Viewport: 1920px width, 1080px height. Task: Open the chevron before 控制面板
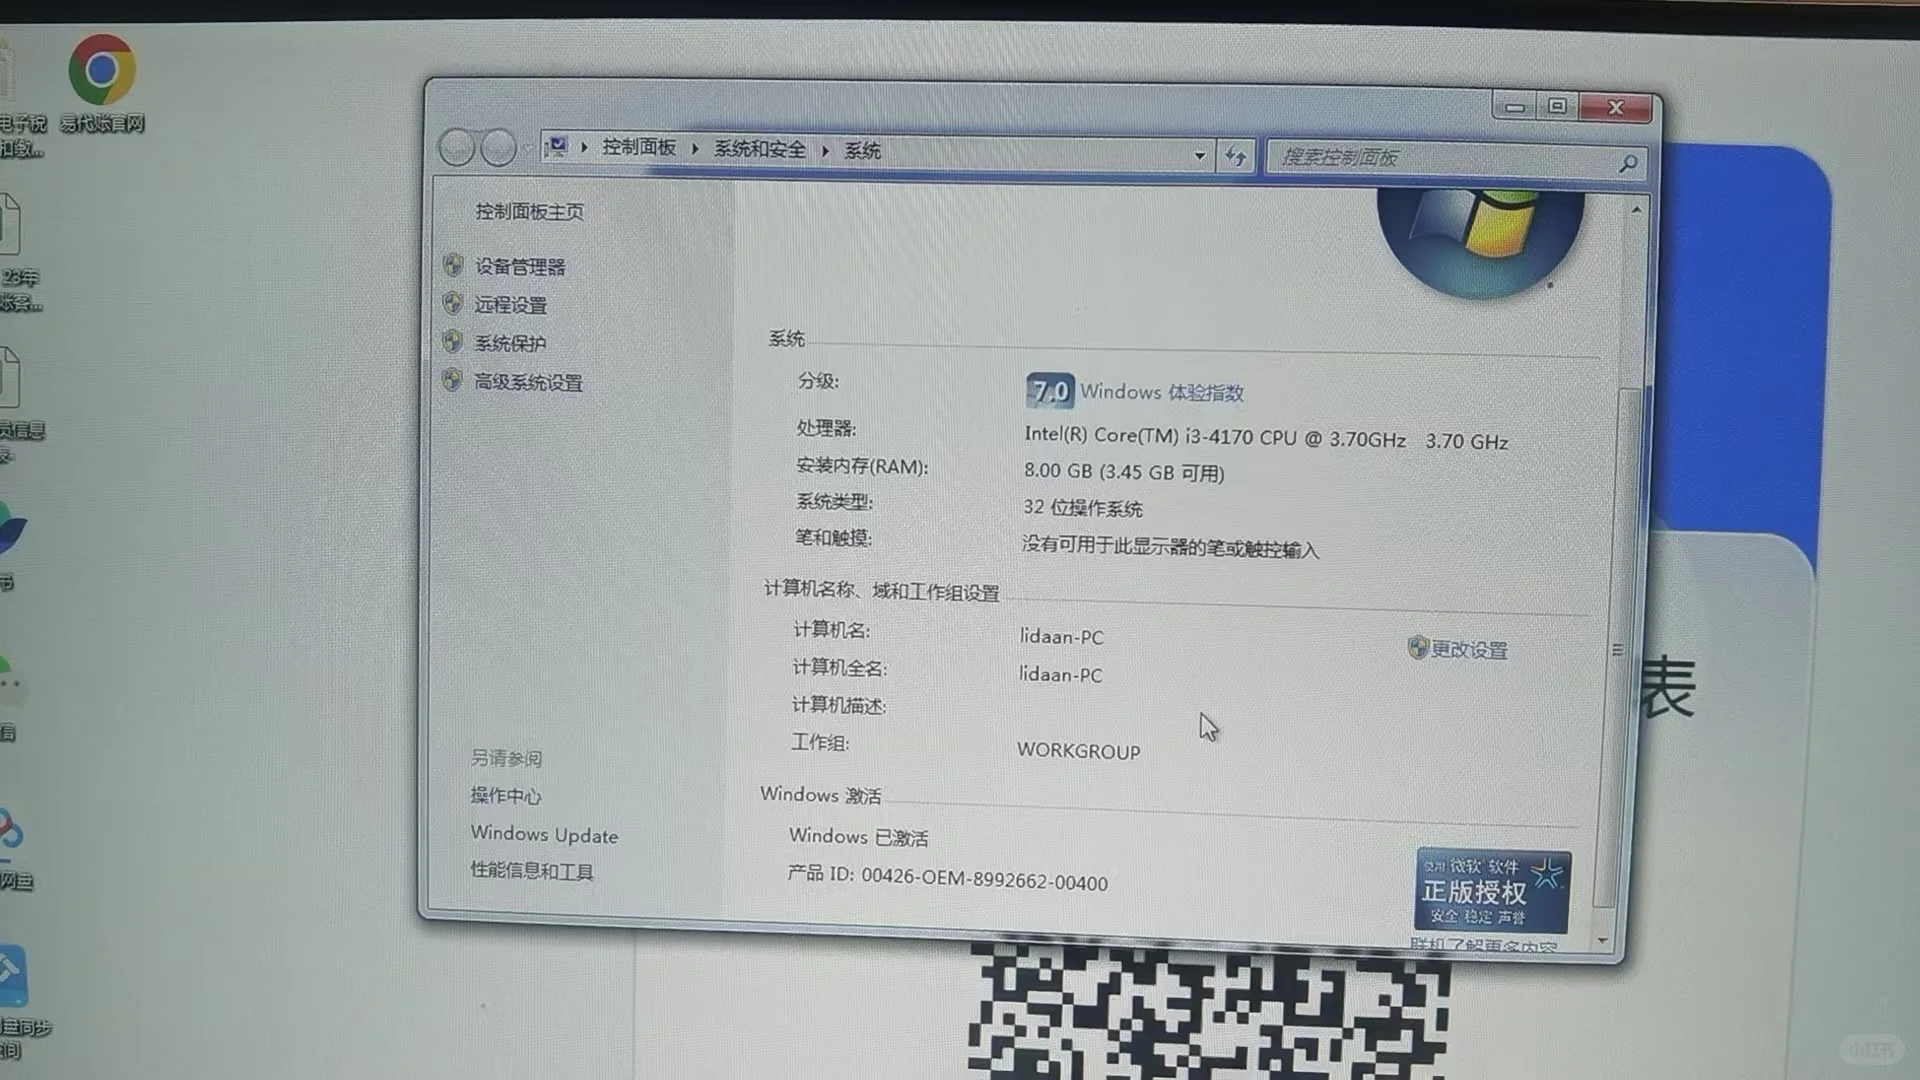(584, 147)
